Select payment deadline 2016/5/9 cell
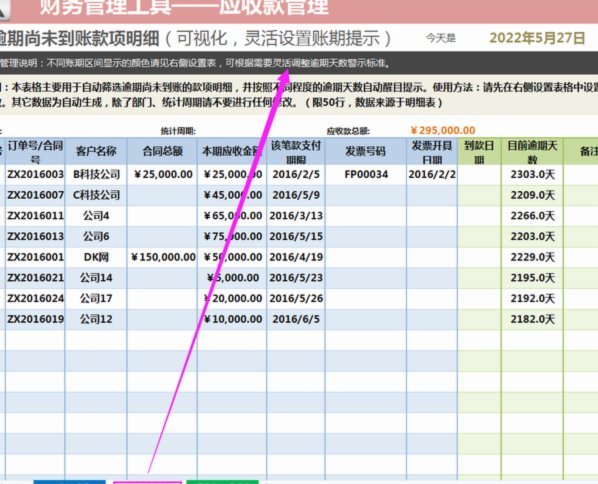 296,195
